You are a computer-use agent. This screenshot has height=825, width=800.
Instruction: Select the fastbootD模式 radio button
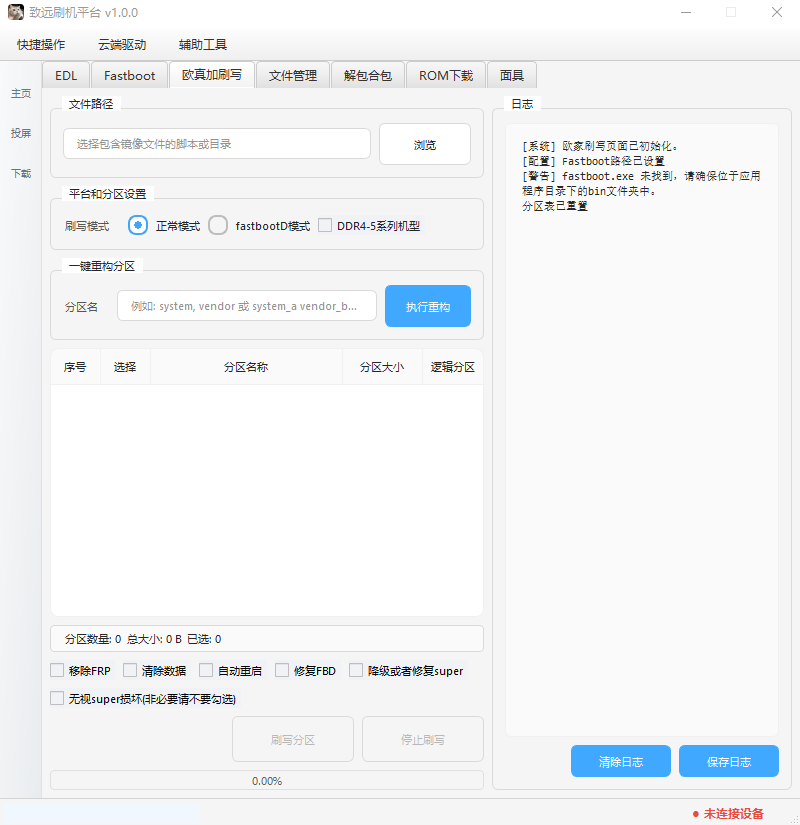218,226
